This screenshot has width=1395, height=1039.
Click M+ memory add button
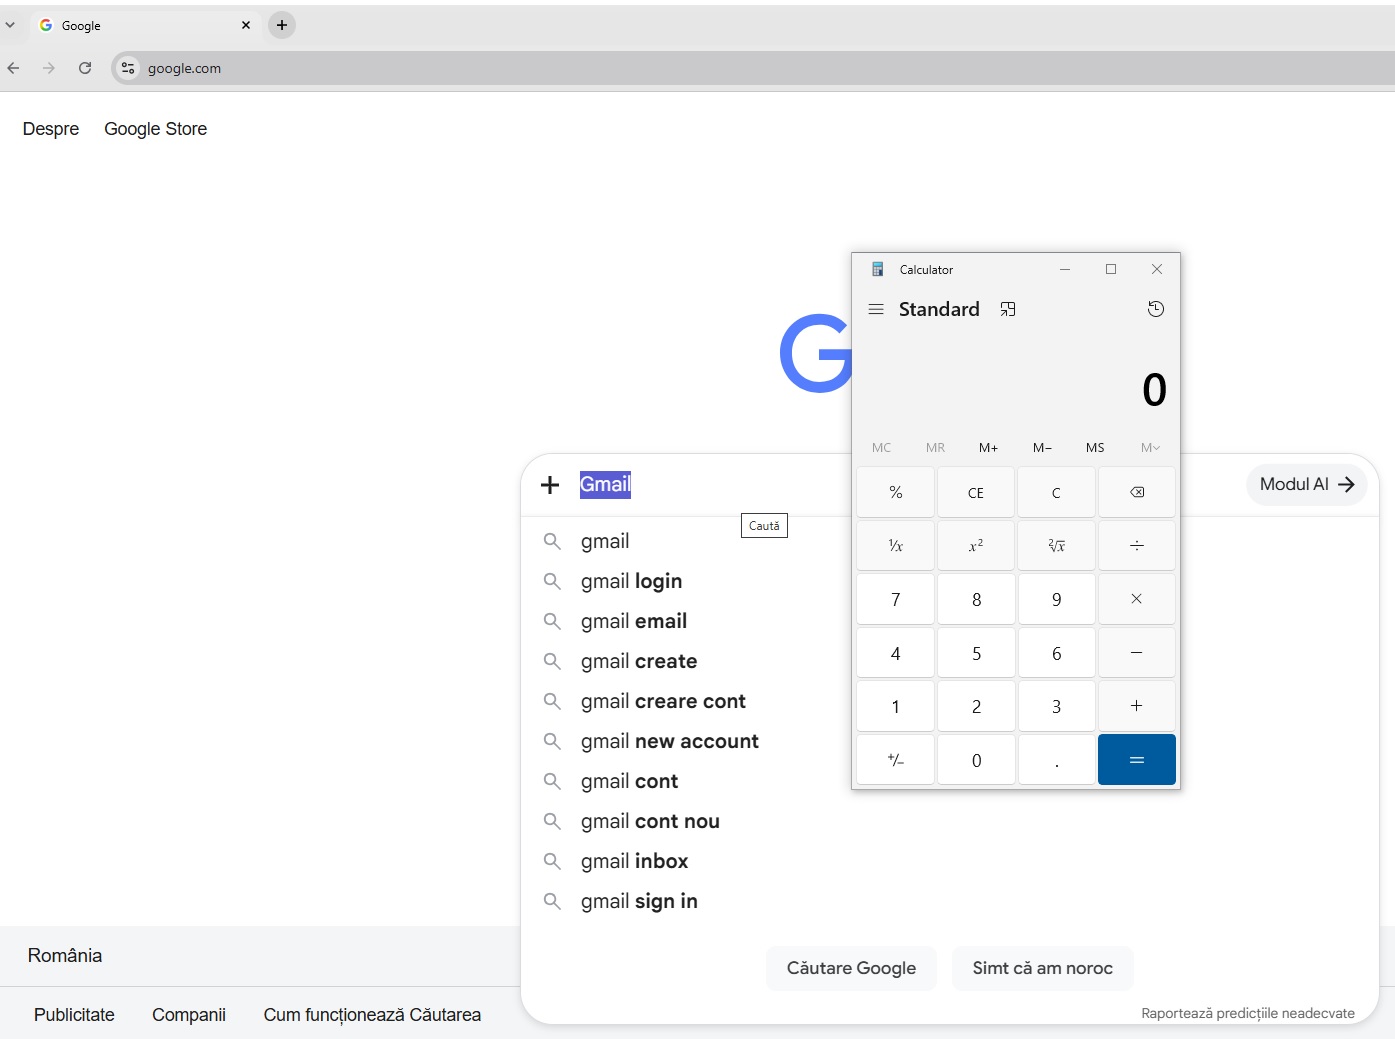pos(988,448)
